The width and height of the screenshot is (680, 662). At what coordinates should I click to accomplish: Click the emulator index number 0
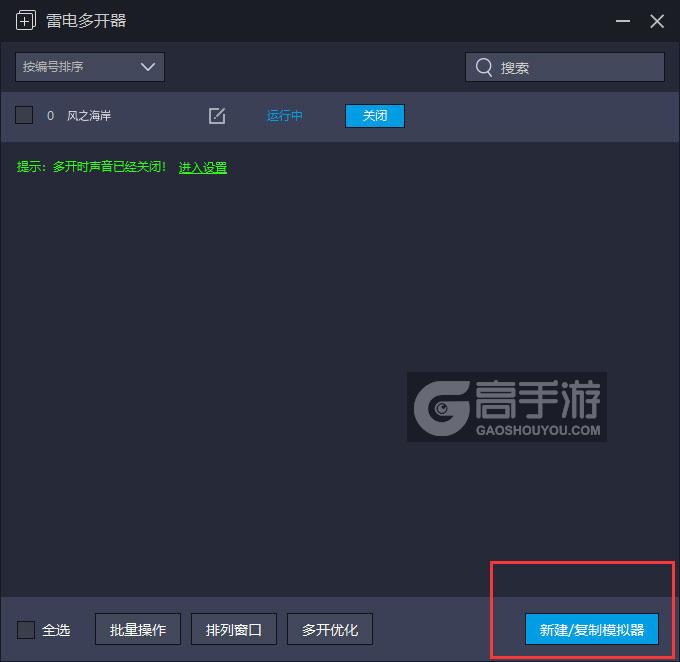(50, 116)
